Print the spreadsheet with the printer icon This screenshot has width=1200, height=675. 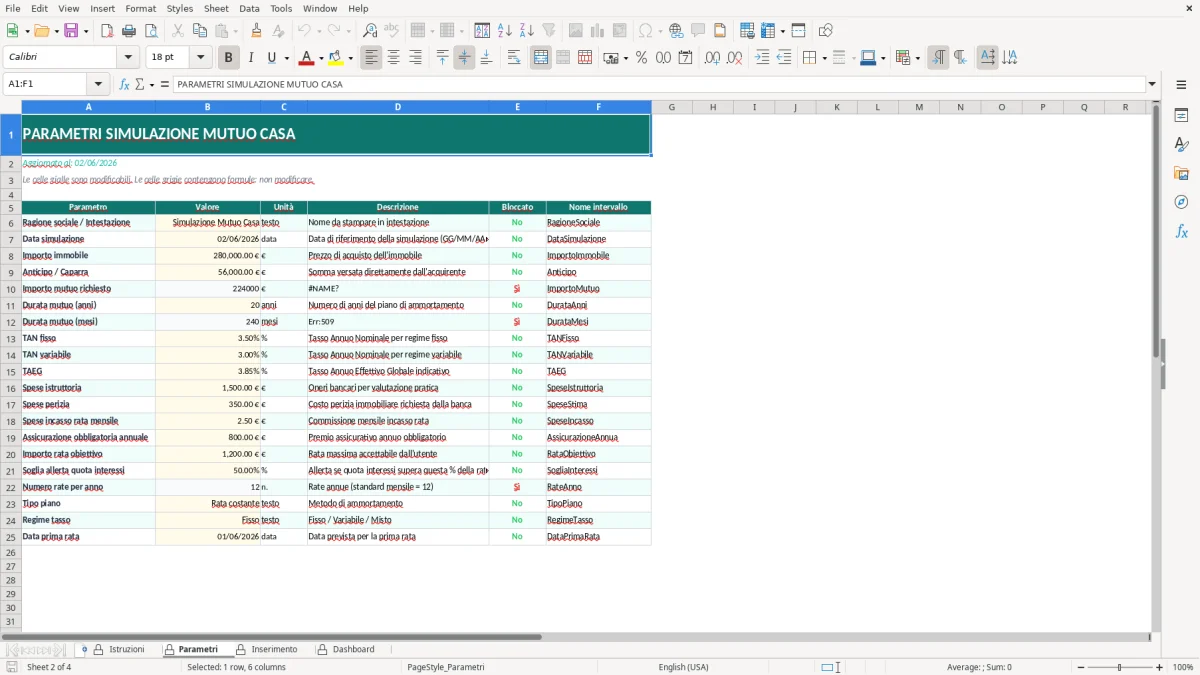pos(129,31)
